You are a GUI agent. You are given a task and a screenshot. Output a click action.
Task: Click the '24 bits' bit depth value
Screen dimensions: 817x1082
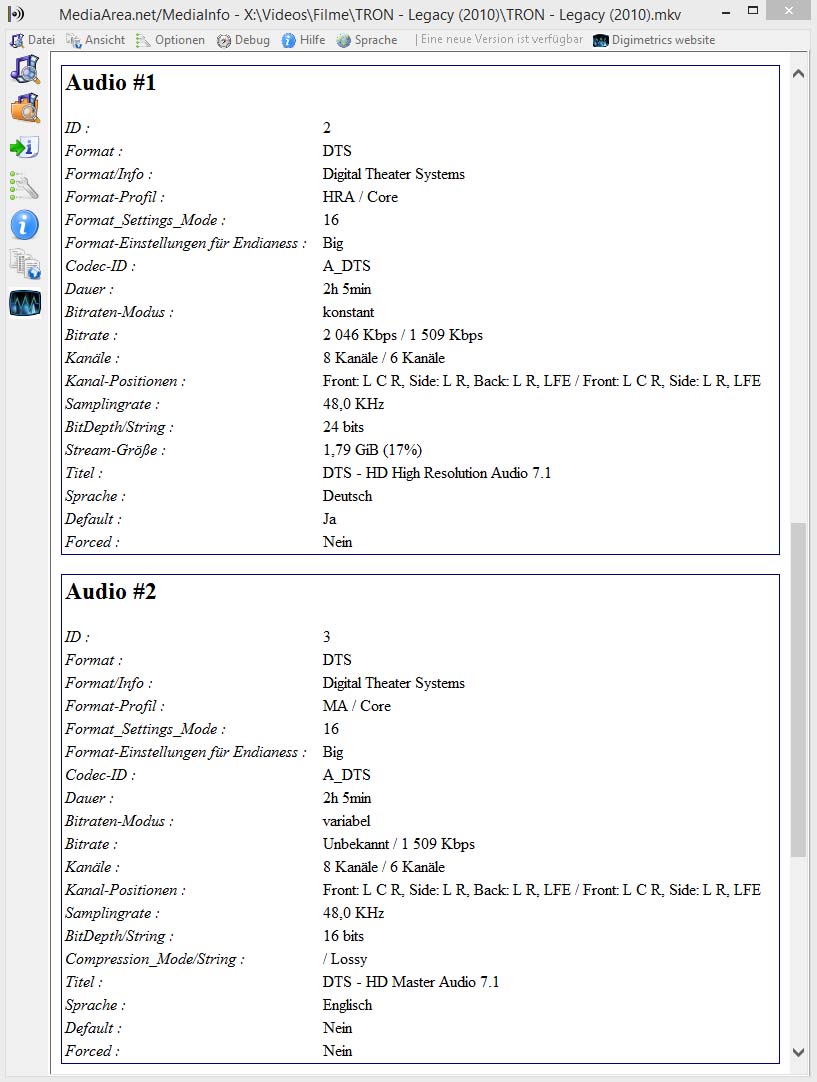(343, 427)
